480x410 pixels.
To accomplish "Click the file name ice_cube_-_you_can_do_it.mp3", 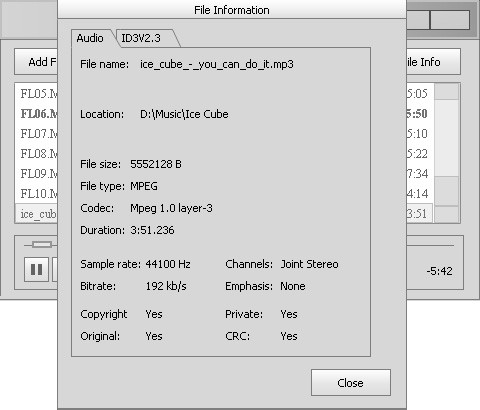I will 217,64.
